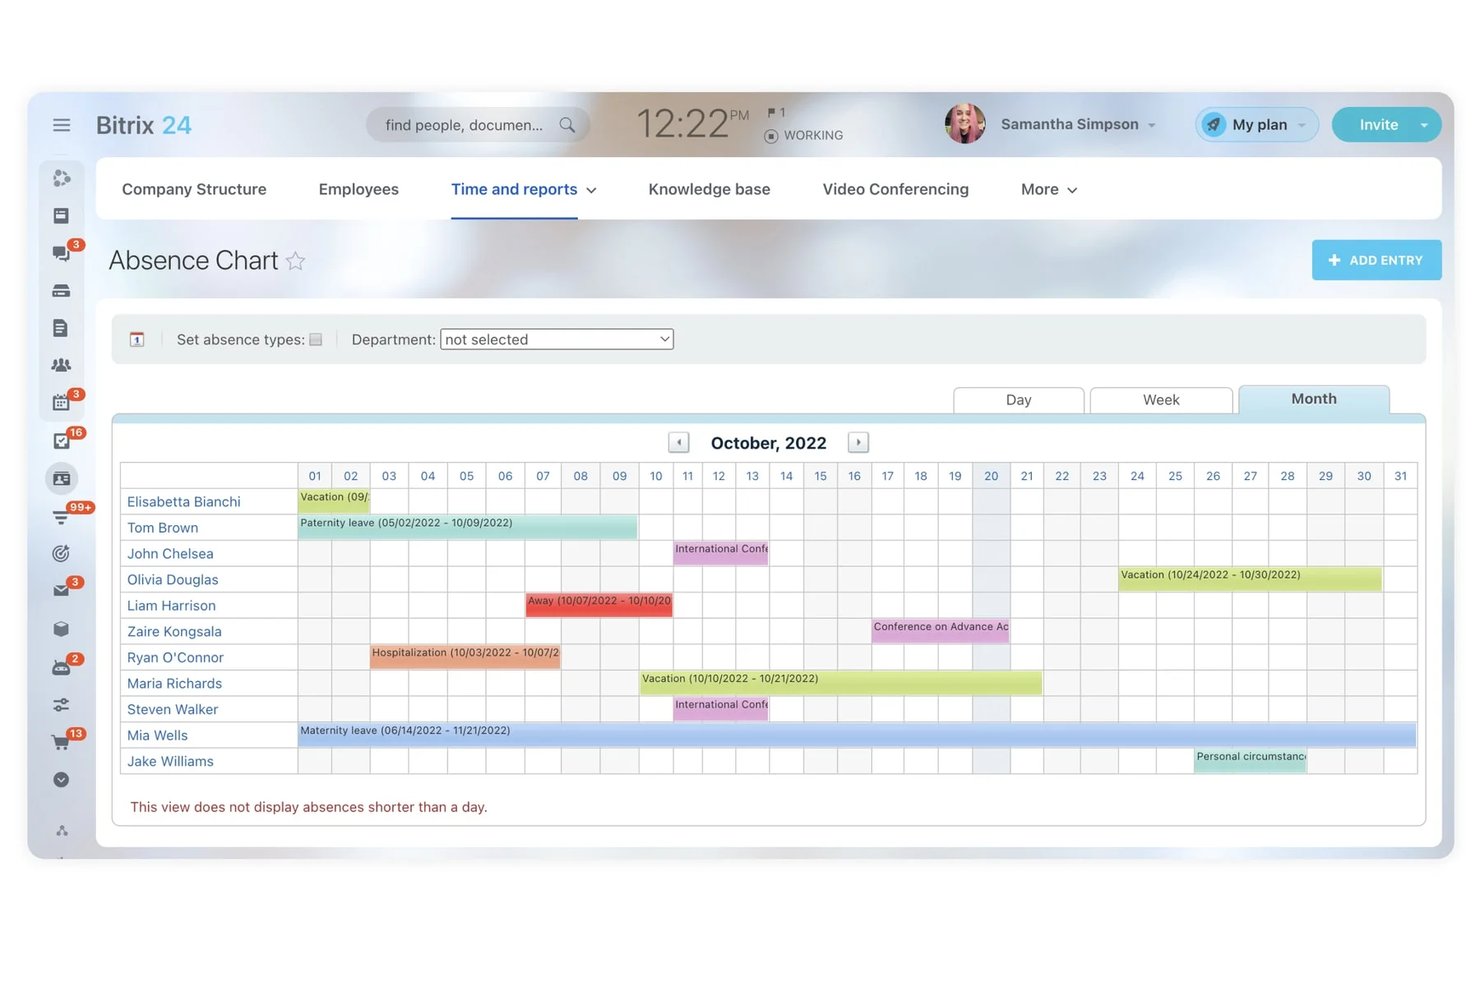The height and width of the screenshot is (987, 1480).
Task: Open Liam Harrison's red Away absence bar
Action: click(599, 605)
